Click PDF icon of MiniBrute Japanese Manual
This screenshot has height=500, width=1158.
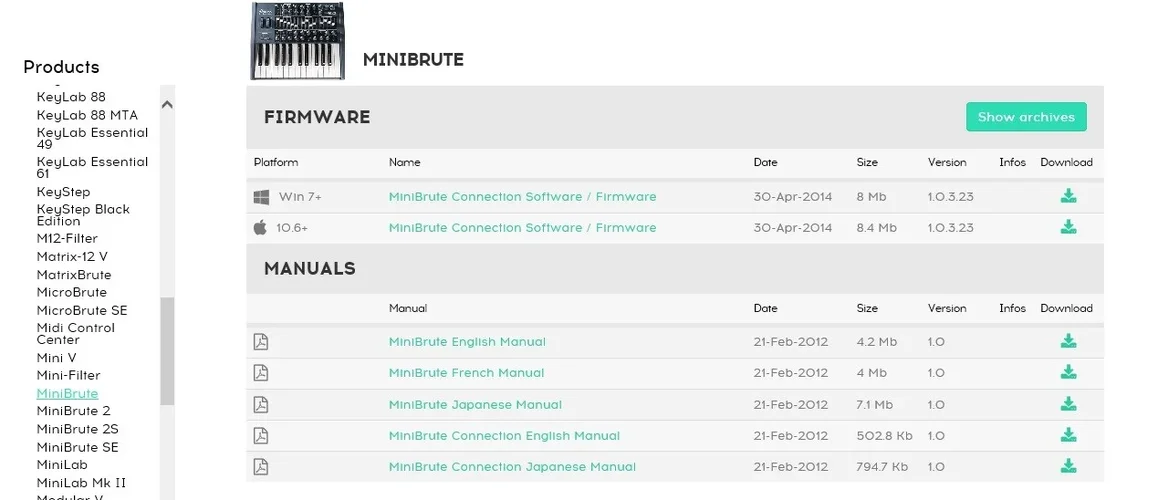(261, 405)
